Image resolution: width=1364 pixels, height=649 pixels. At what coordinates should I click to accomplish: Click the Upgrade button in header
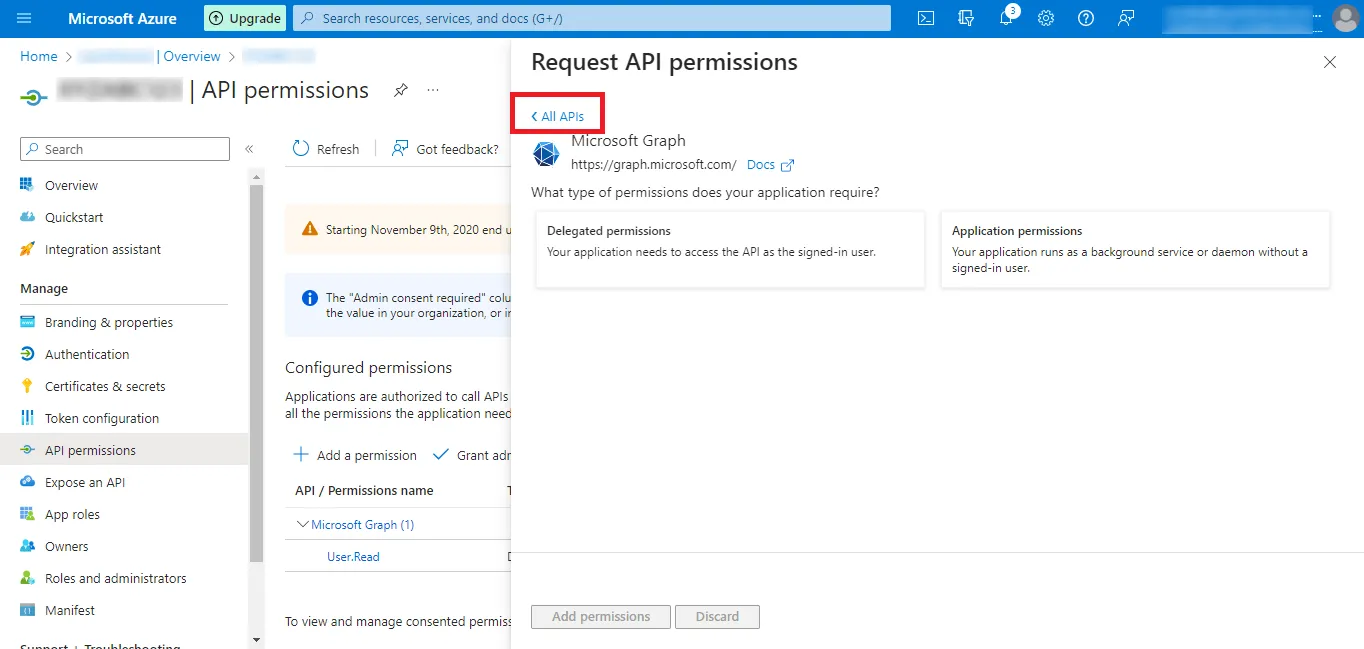click(245, 18)
